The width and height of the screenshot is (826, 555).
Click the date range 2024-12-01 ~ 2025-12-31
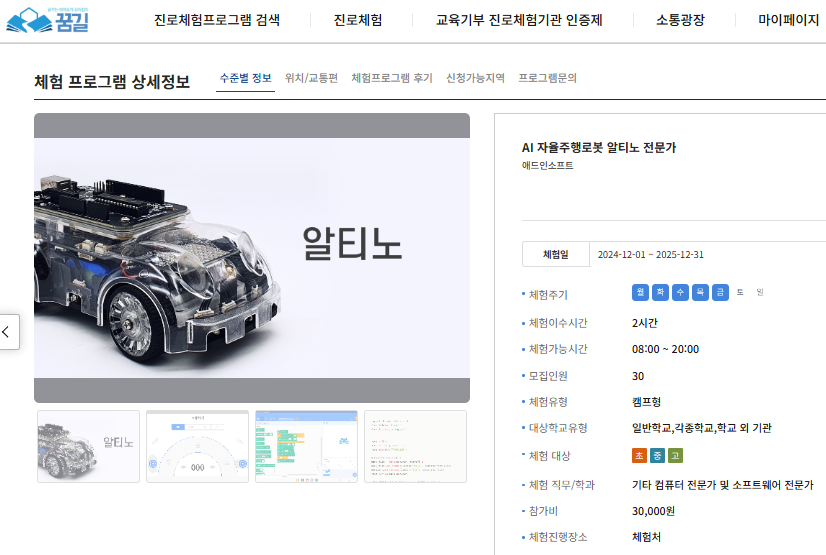[x=651, y=255]
